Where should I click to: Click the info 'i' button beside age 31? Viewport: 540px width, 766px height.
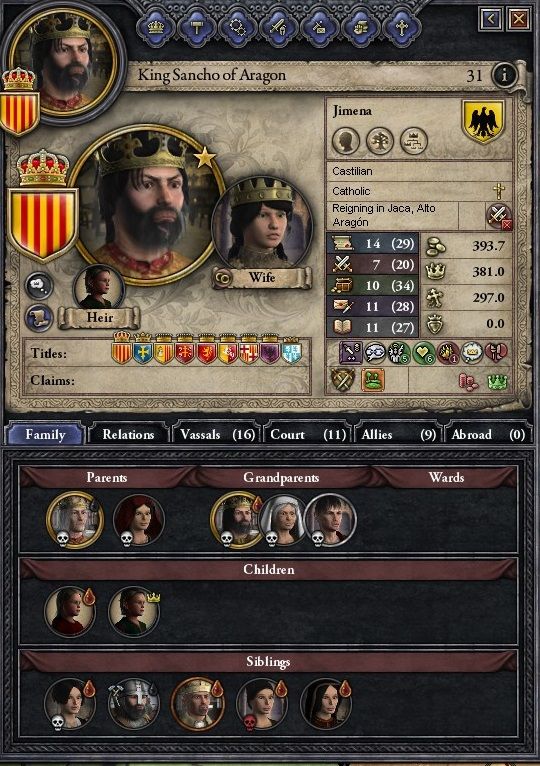504,75
